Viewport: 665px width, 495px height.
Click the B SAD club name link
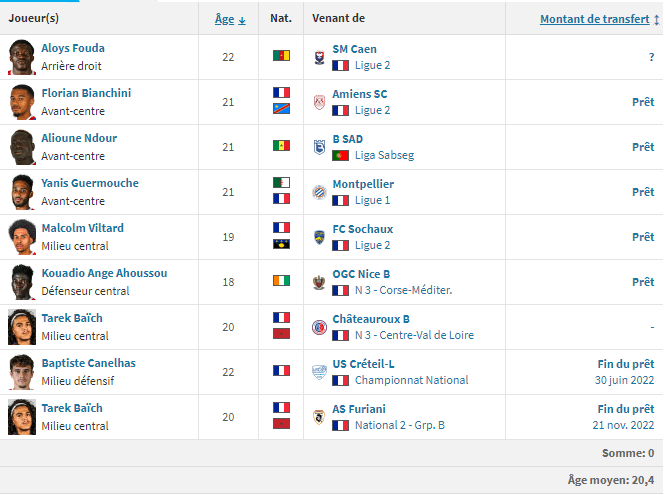pyautogui.click(x=347, y=138)
